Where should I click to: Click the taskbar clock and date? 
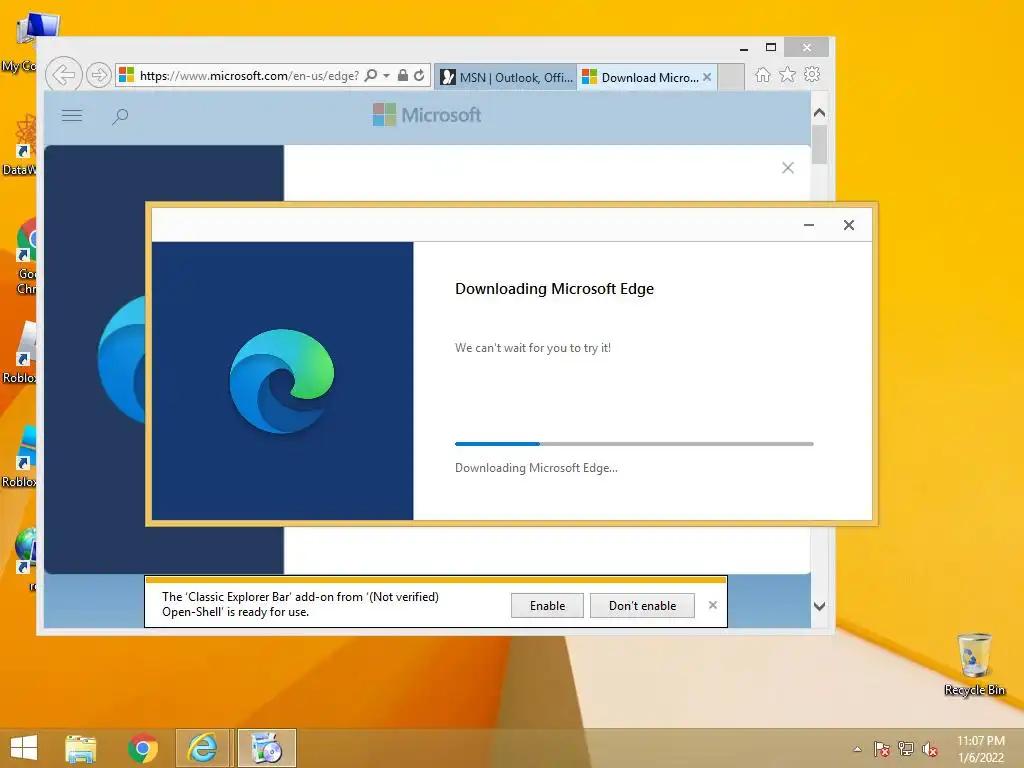[981, 749]
